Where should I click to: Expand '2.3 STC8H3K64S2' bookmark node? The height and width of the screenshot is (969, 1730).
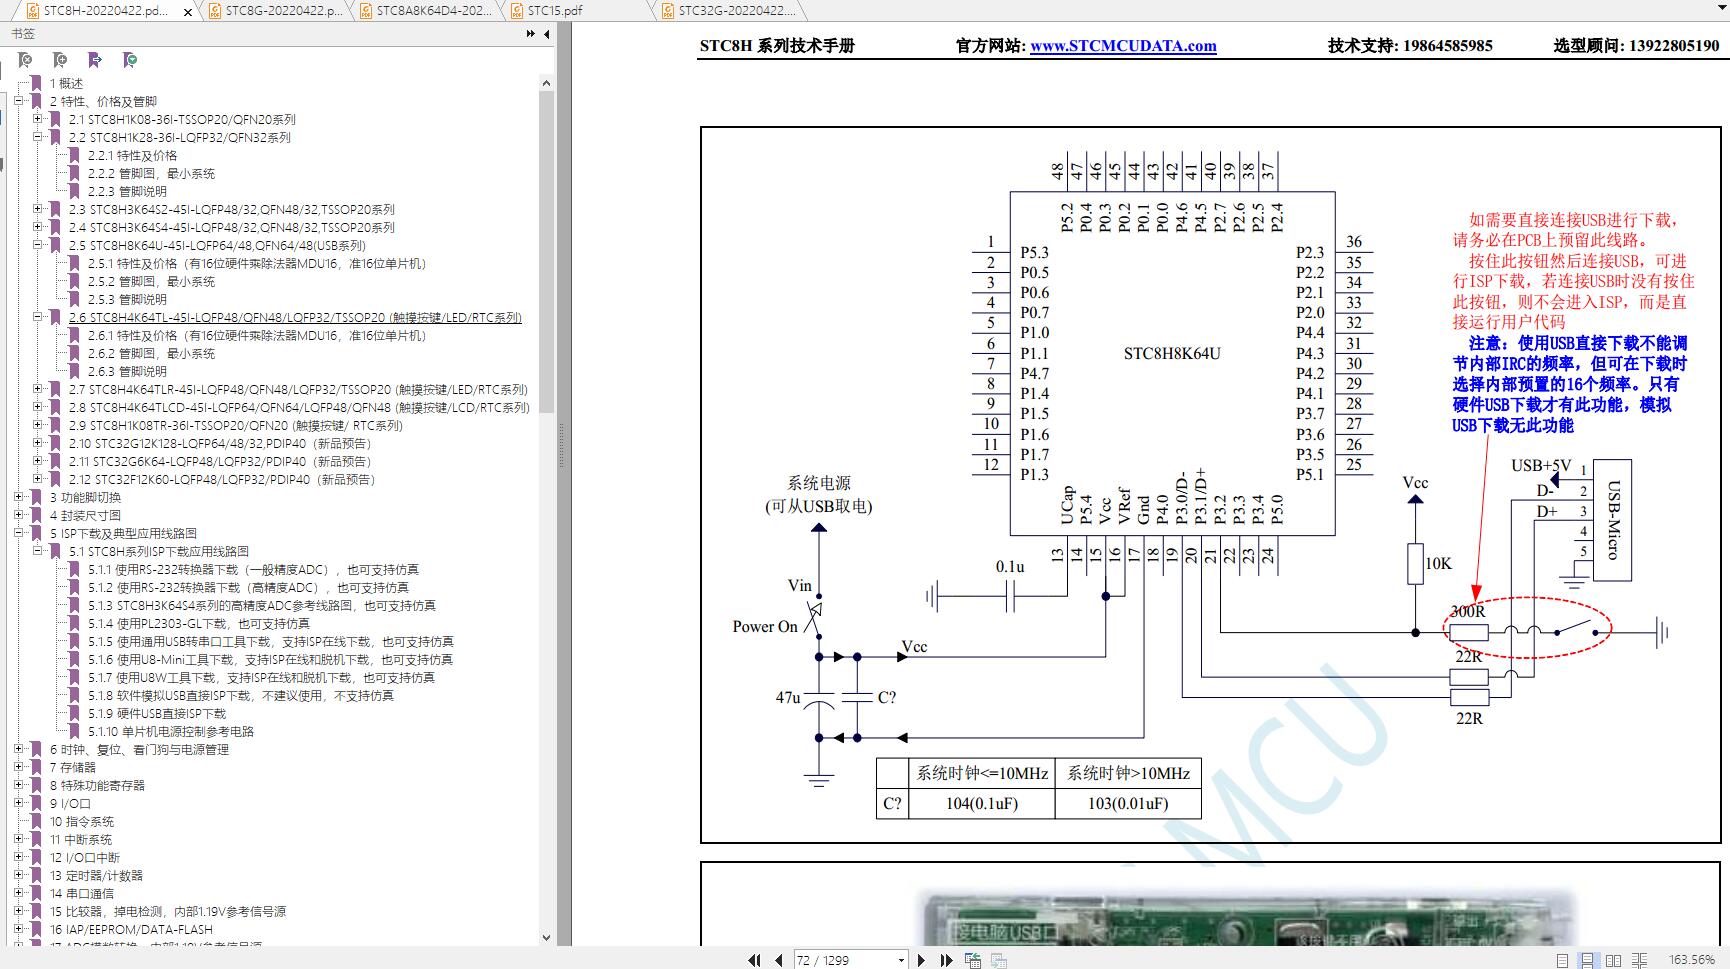38,209
